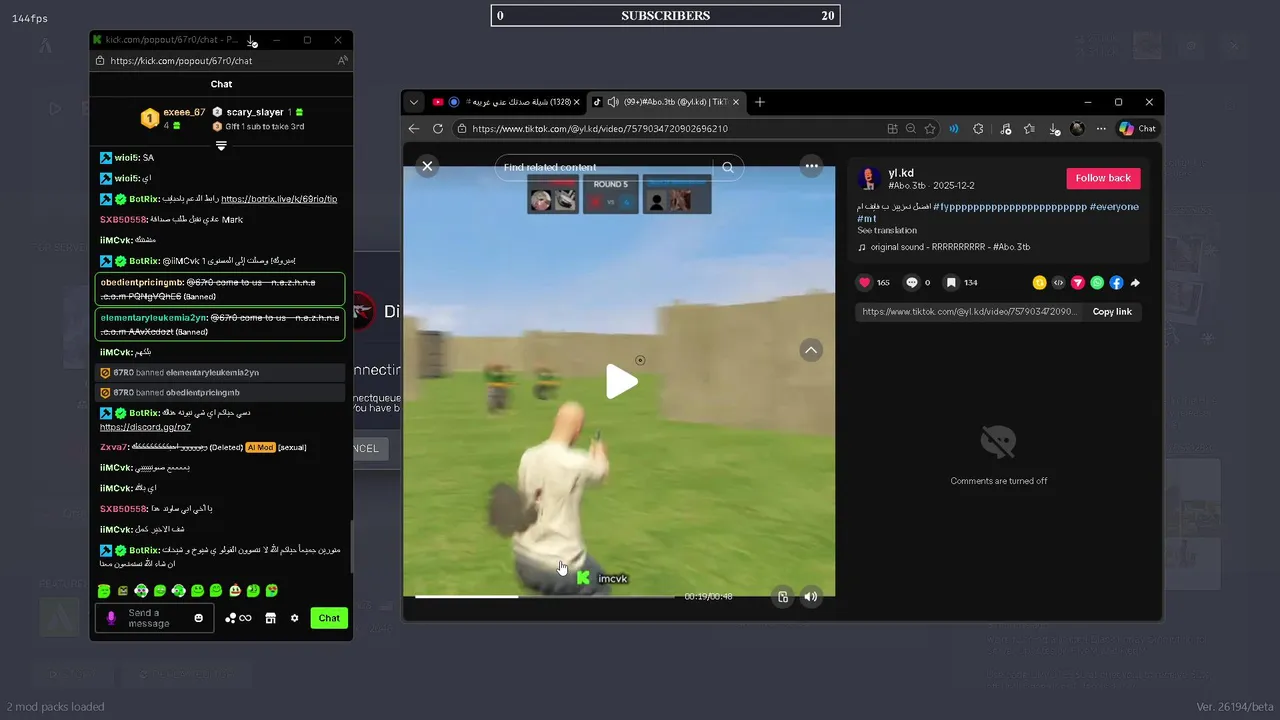This screenshot has height=720, width=1280.
Task: Close the TikTok video viewer
Action: tap(427, 166)
